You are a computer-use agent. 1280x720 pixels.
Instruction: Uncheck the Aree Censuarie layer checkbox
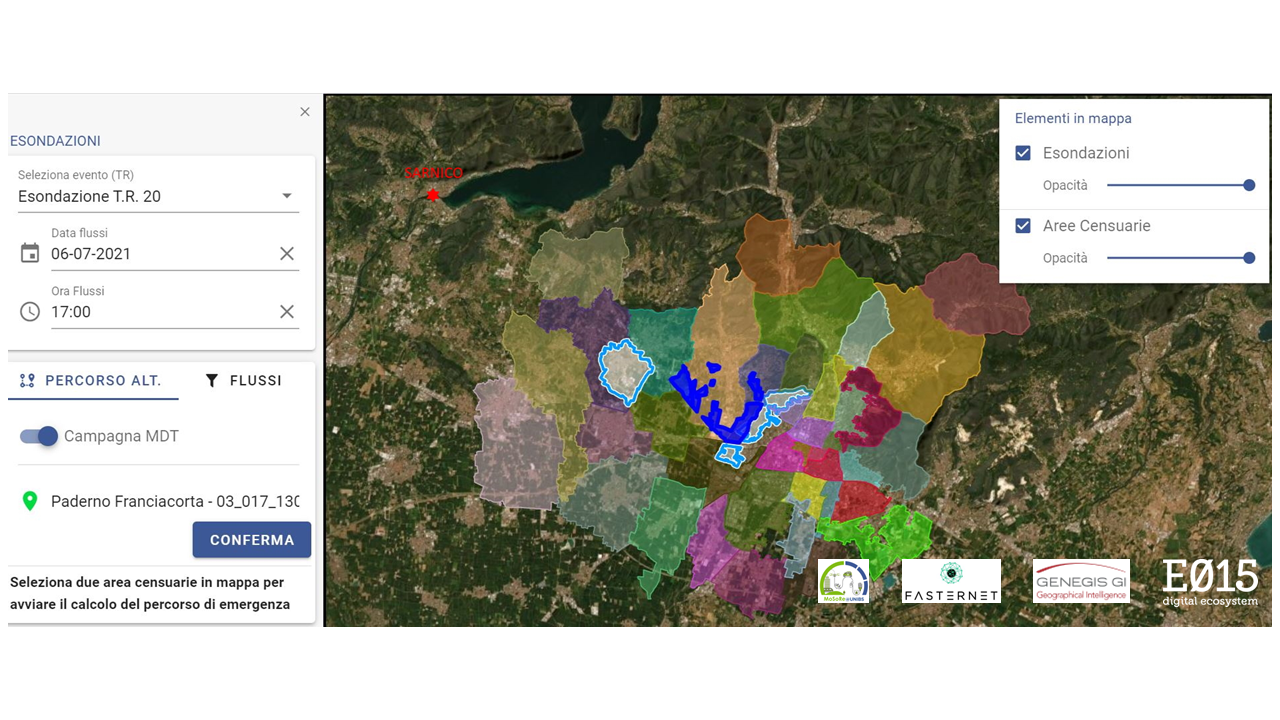1023,226
